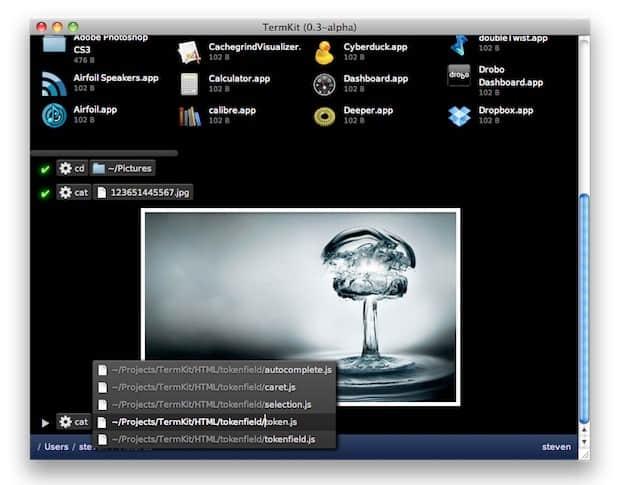Open the calibre.app books icon

pos(189,116)
